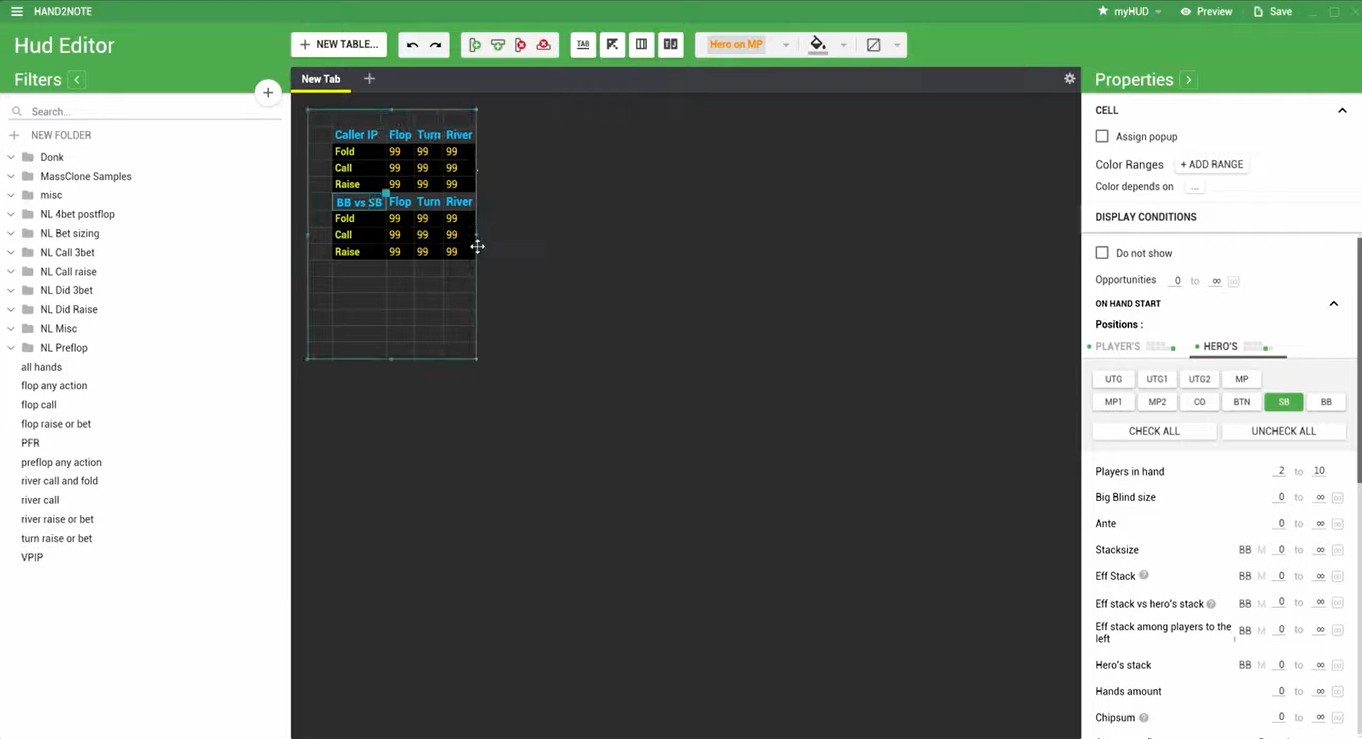Click the arrow pointer toolbar icon
This screenshot has width=1362, height=739.
(612, 45)
